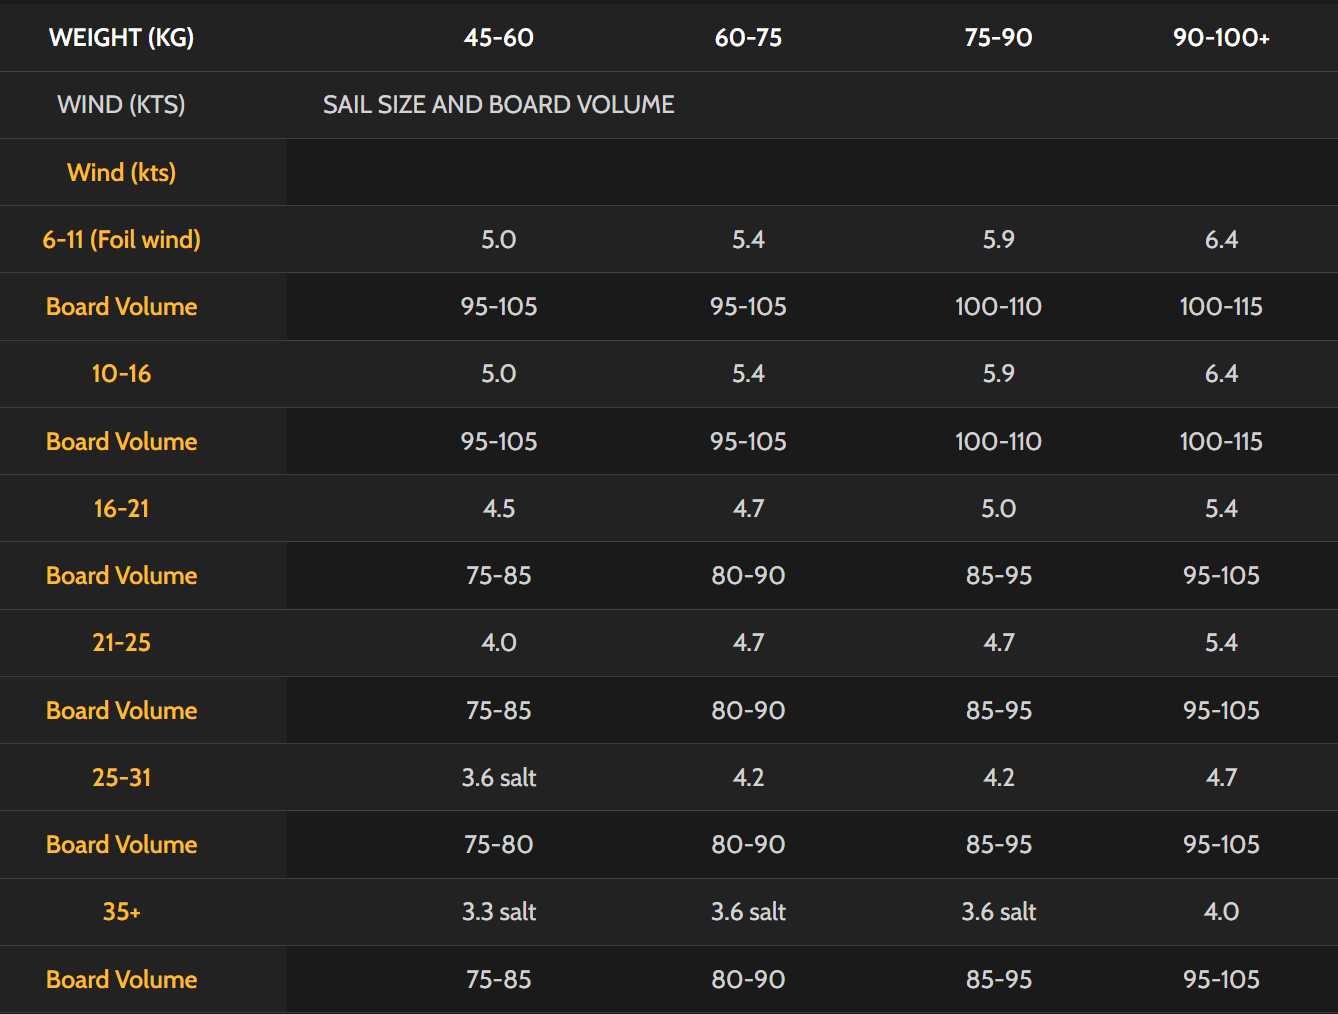1338x1014 pixels.
Task: Select the 45-60 weight column header
Action: [x=498, y=38]
